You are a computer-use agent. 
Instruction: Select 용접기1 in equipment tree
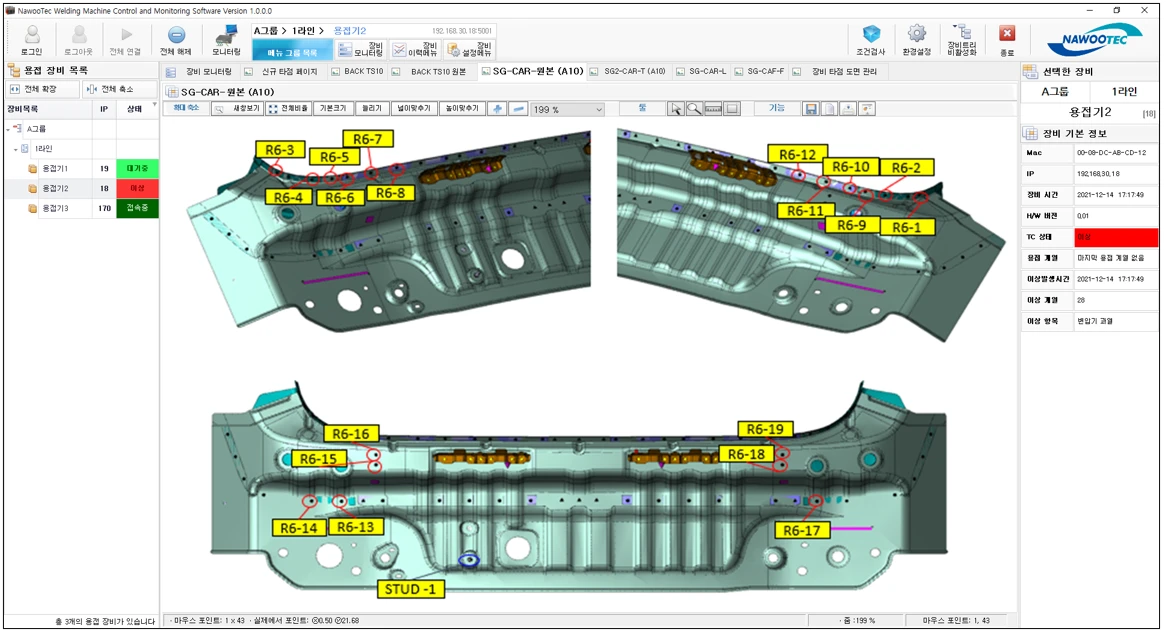point(55,169)
